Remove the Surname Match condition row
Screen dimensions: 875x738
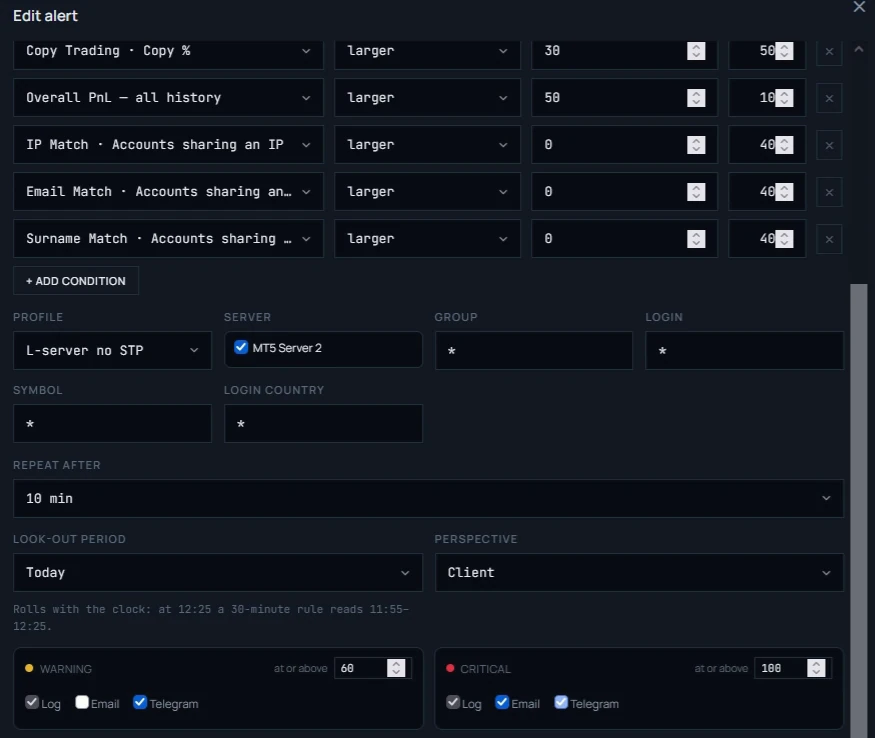click(829, 239)
